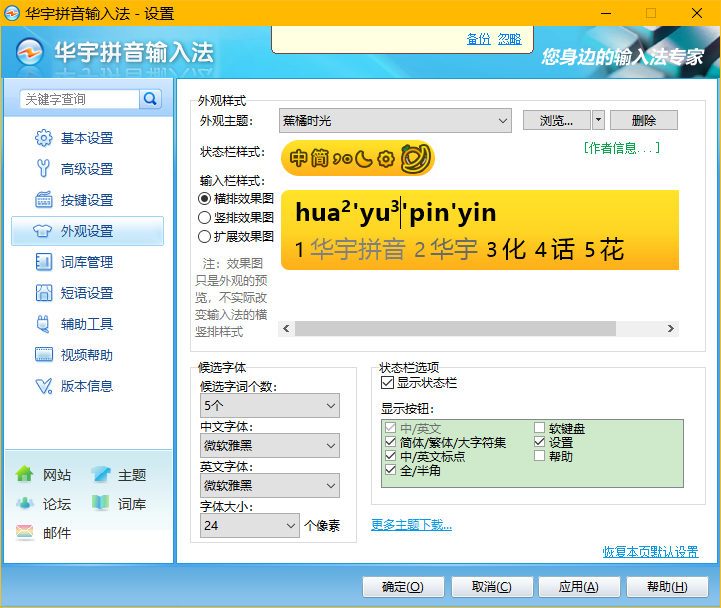Select 扩展效果图 radio button
This screenshot has height=608, width=721.
205,236
